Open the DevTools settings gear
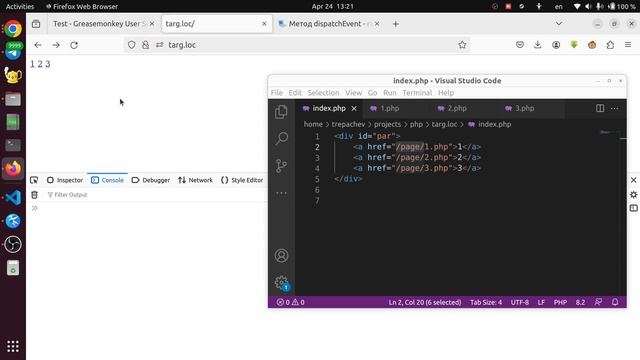This screenshot has width=640, height=360. tap(633, 194)
